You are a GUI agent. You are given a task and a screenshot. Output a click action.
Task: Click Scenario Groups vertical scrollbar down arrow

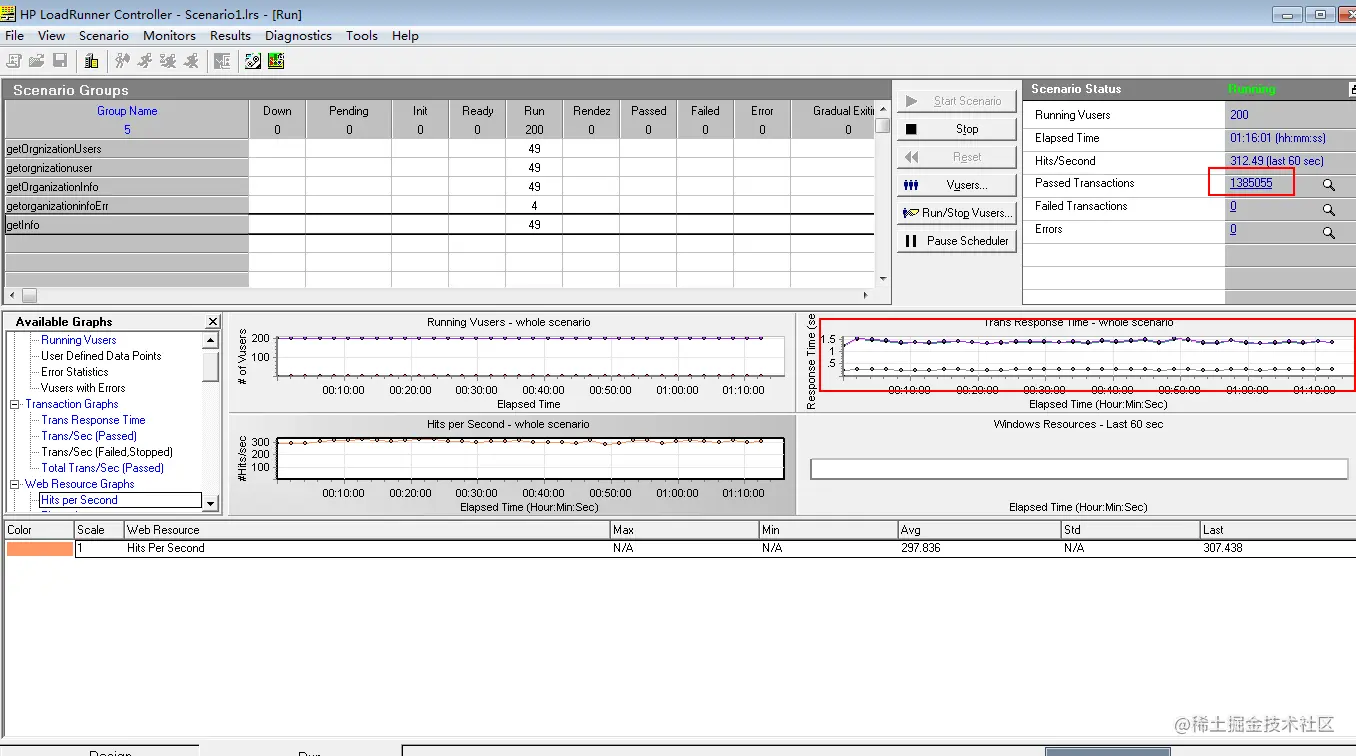(x=882, y=279)
